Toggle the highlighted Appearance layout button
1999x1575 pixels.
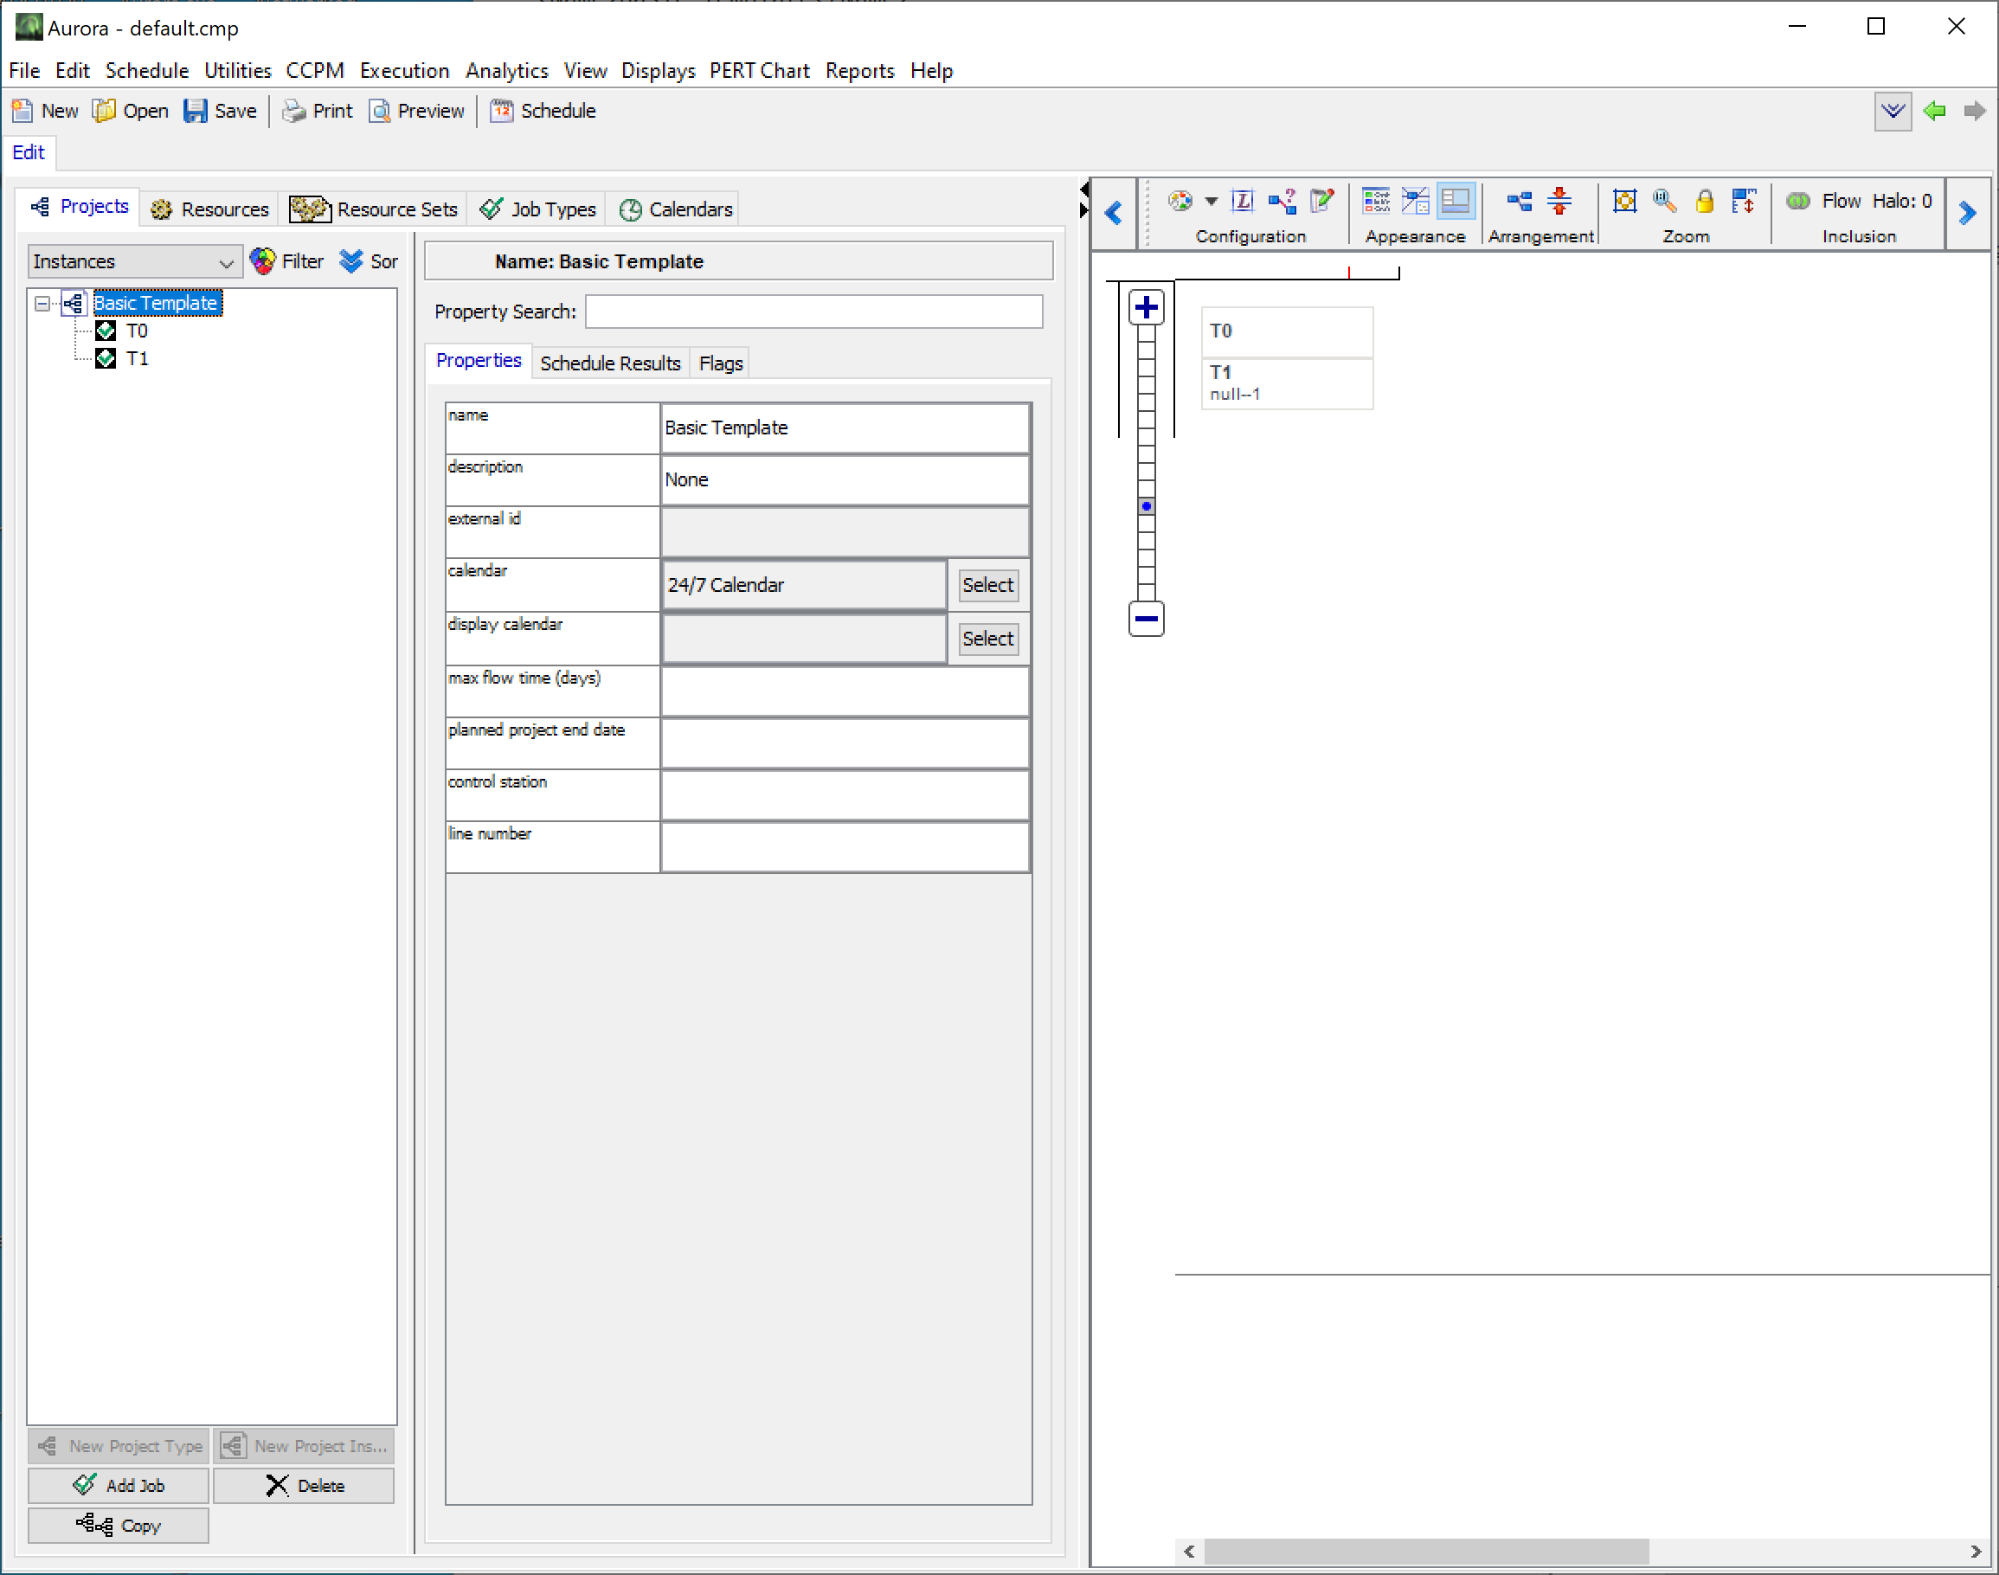(1455, 201)
